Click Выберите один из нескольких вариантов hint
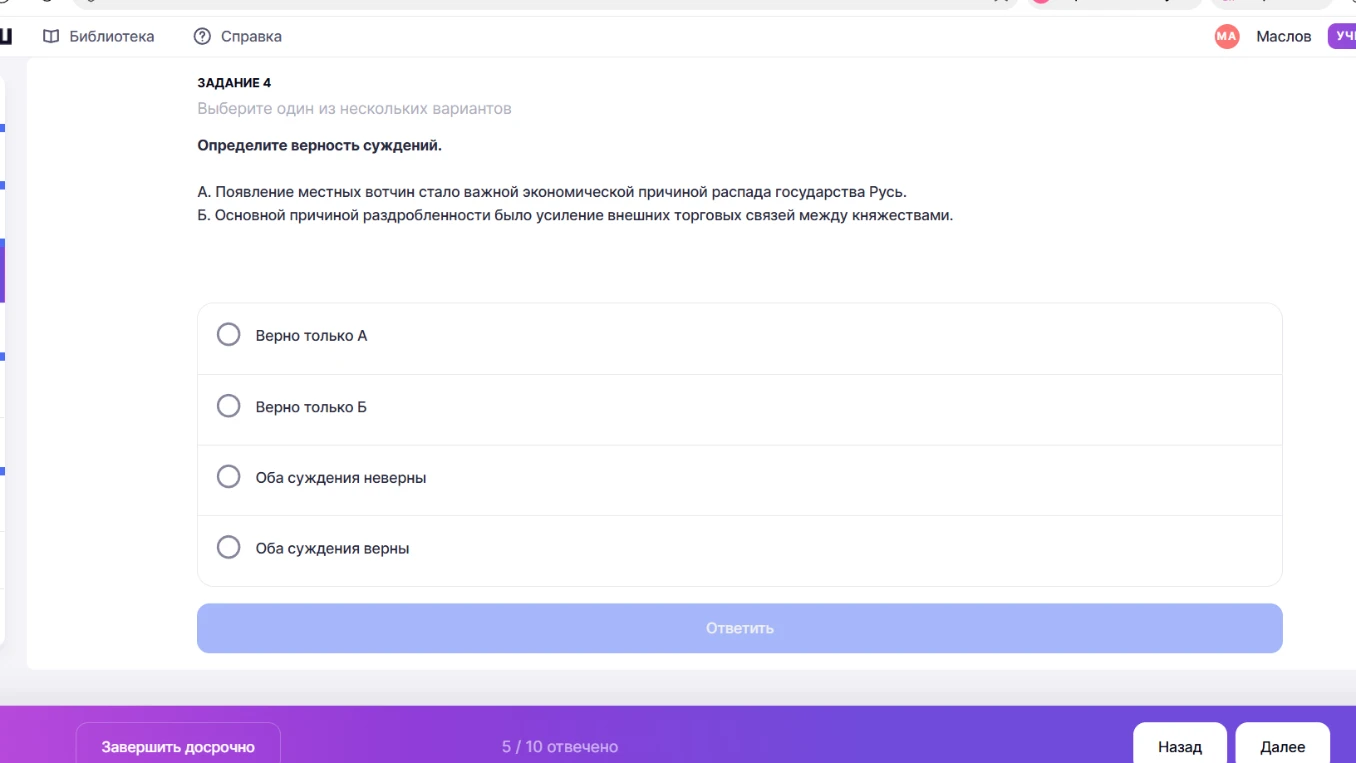The image size is (1356, 763). point(354,108)
